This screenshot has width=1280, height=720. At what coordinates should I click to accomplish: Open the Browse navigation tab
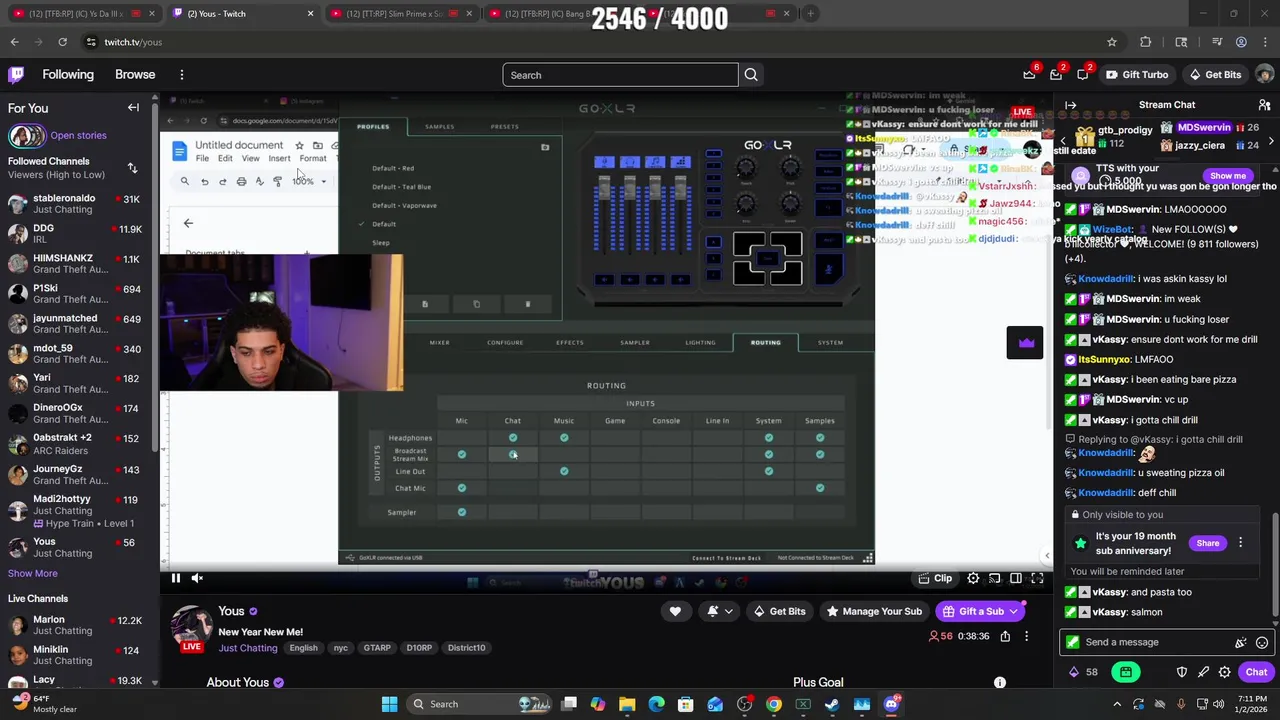click(135, 75)
